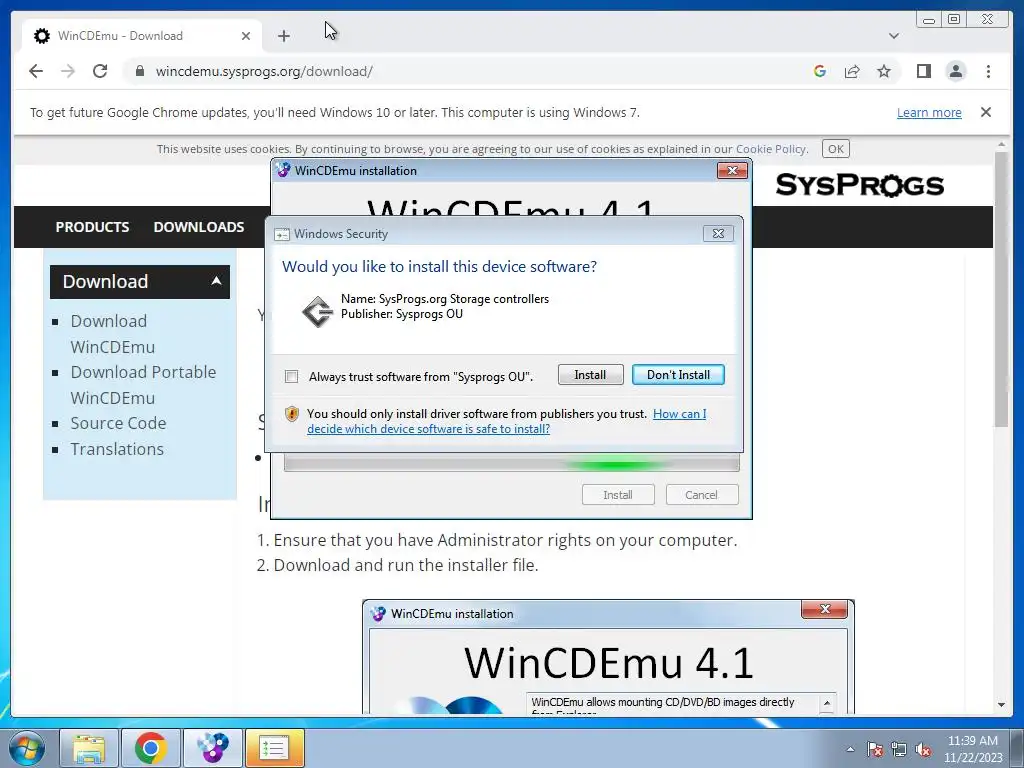The height and width of the screenshot is (768, 1024).
Task: Click Learn more about Chrome updates
Action: 929,112
